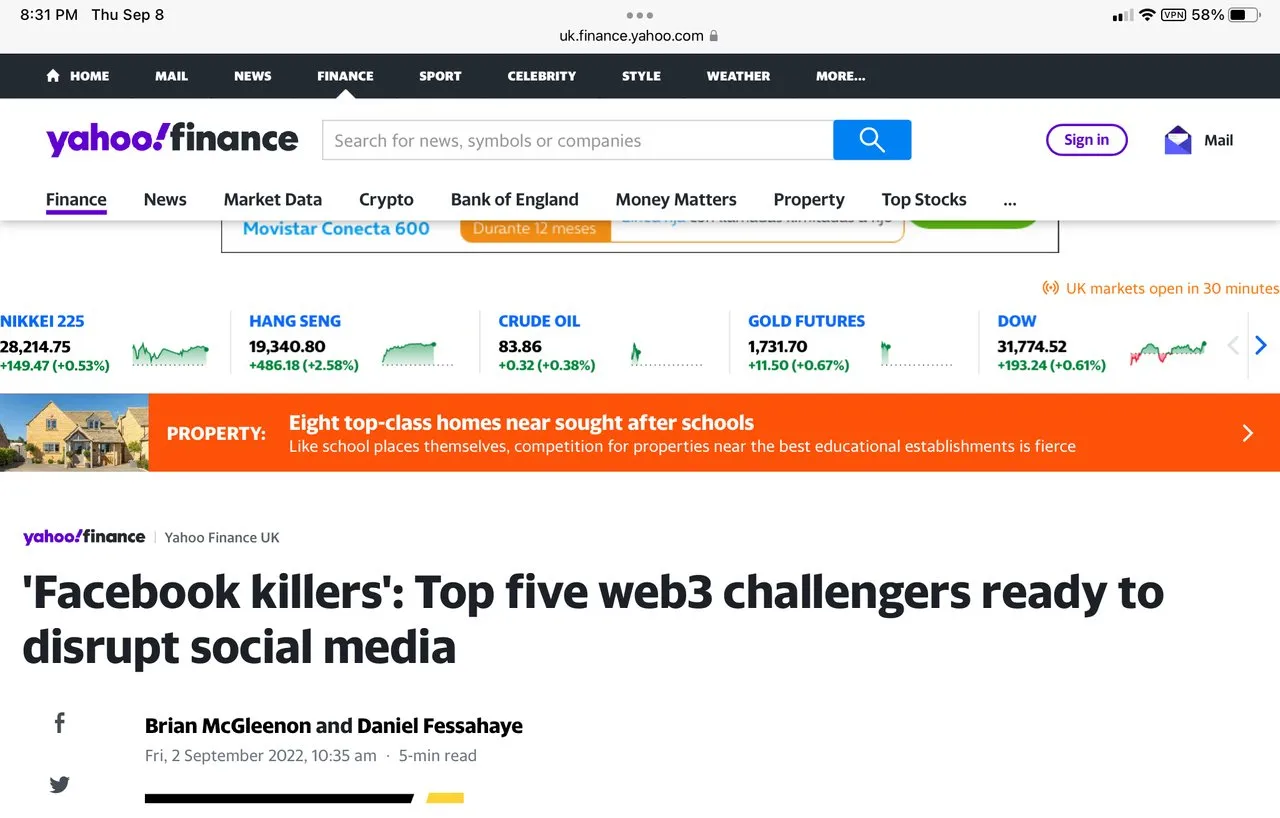Open Eight top-class homes property headline
Screen dimensions: 1280x818
[521, 422]
